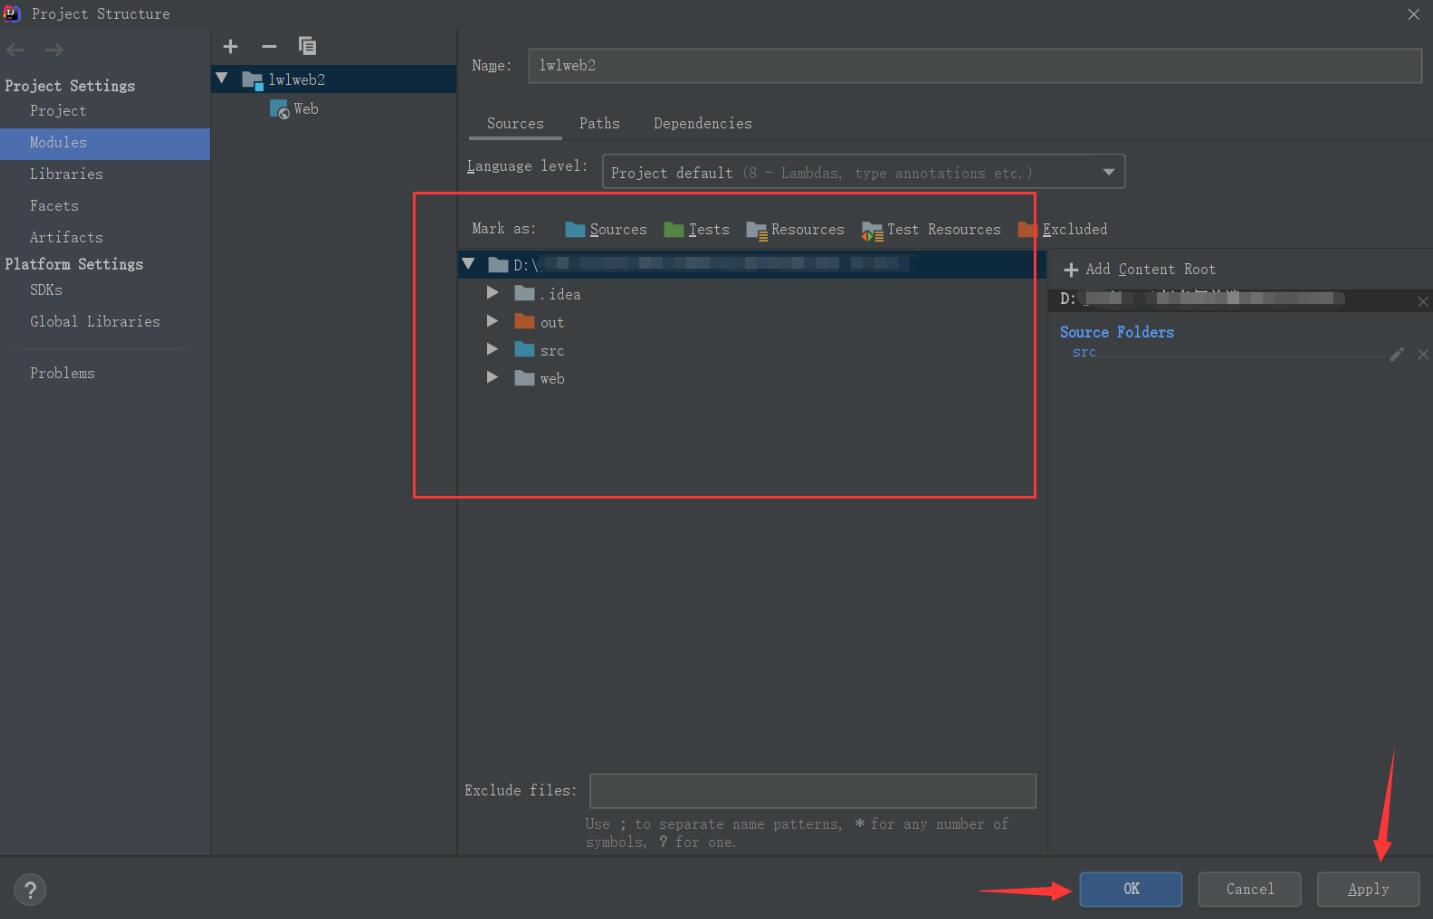Close the Project Structure dialog
Viewport: 1433px width, 919px height.
1413,14
